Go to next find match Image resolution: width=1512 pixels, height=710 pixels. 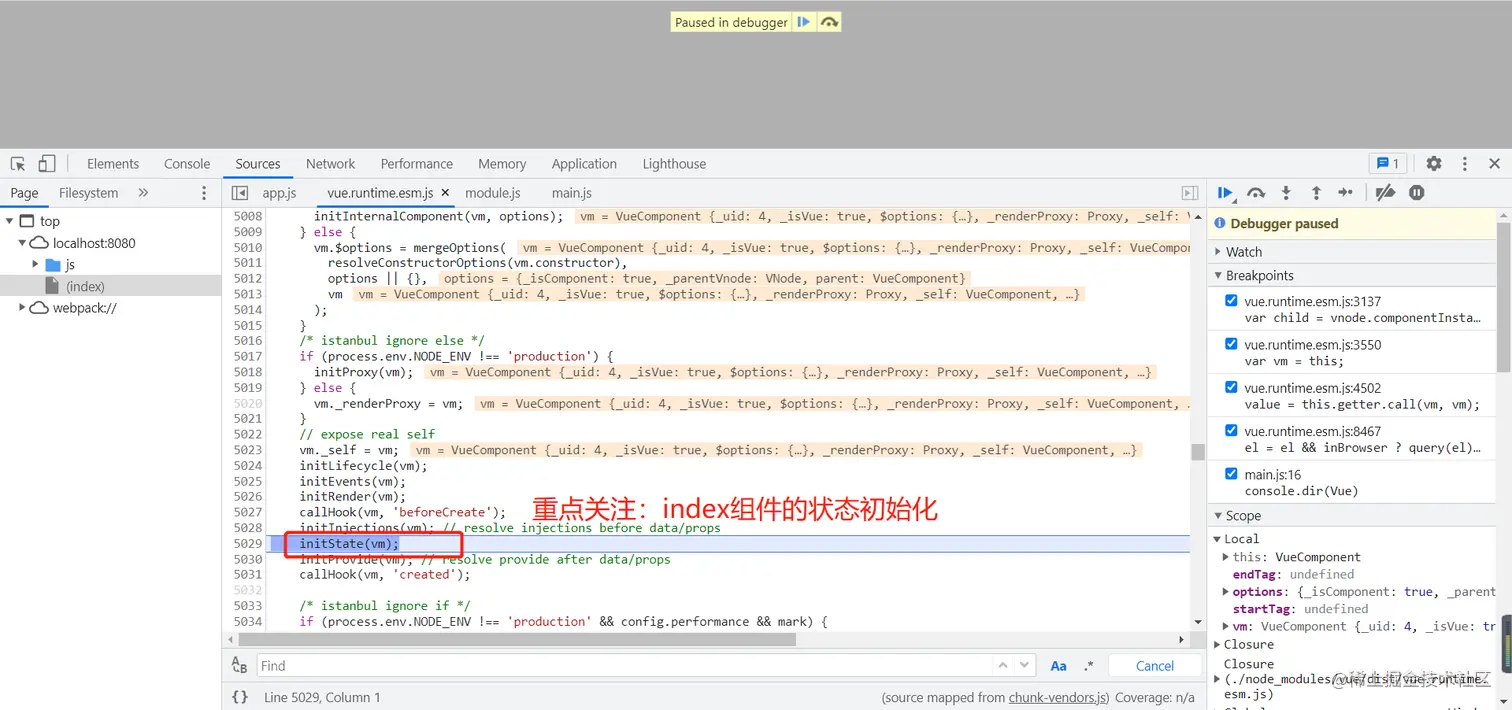[1024, 665]
